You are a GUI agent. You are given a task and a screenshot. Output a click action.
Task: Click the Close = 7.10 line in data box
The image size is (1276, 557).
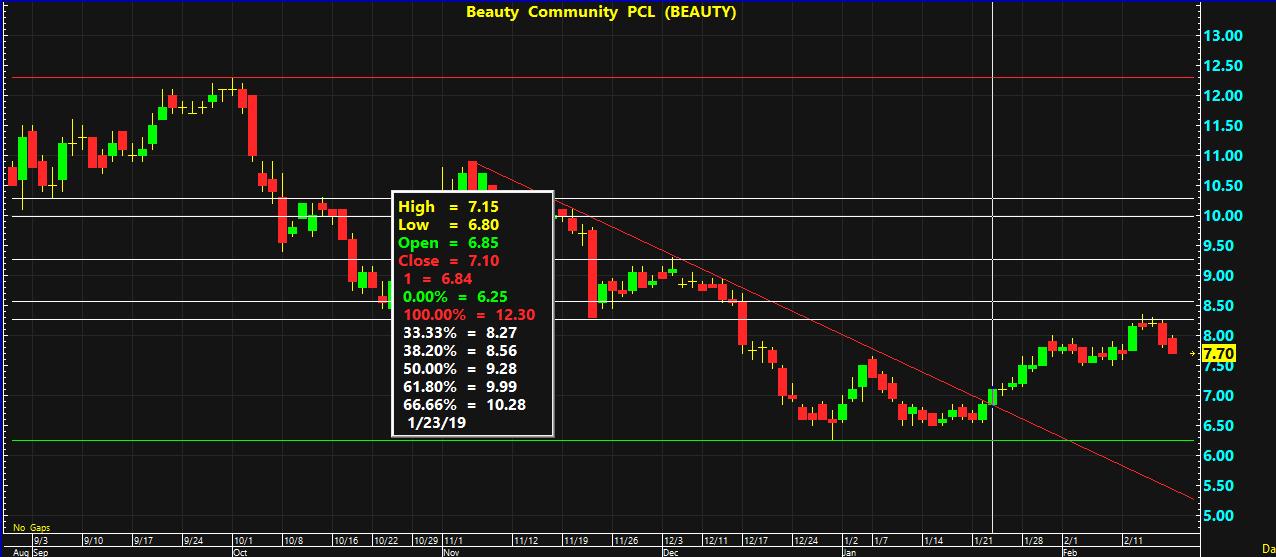tap(448, 261)
